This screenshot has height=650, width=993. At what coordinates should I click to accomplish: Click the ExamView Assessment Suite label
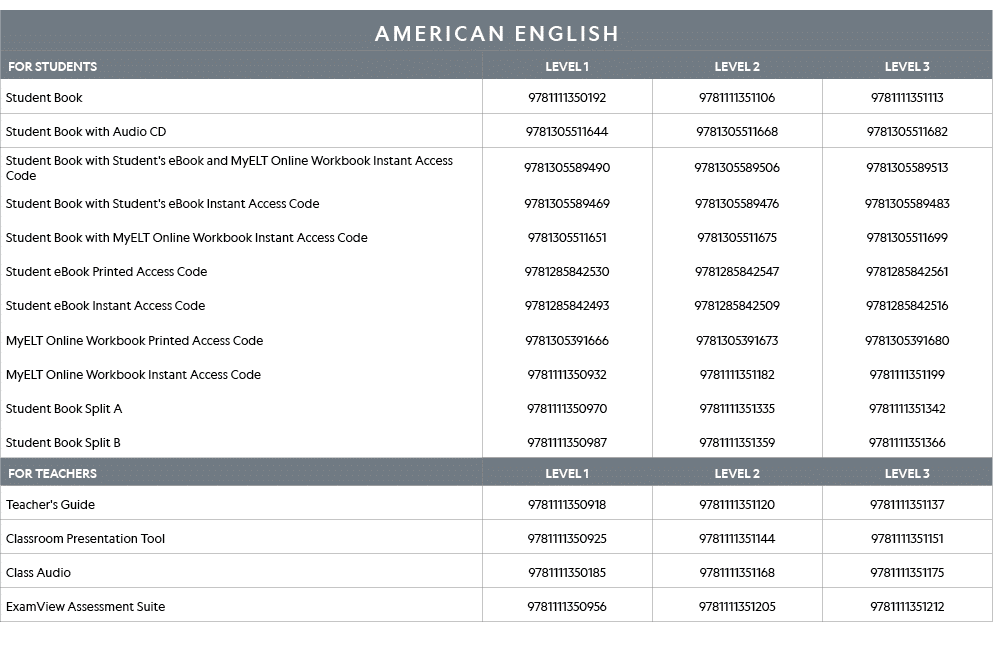[x=86, y=607]
